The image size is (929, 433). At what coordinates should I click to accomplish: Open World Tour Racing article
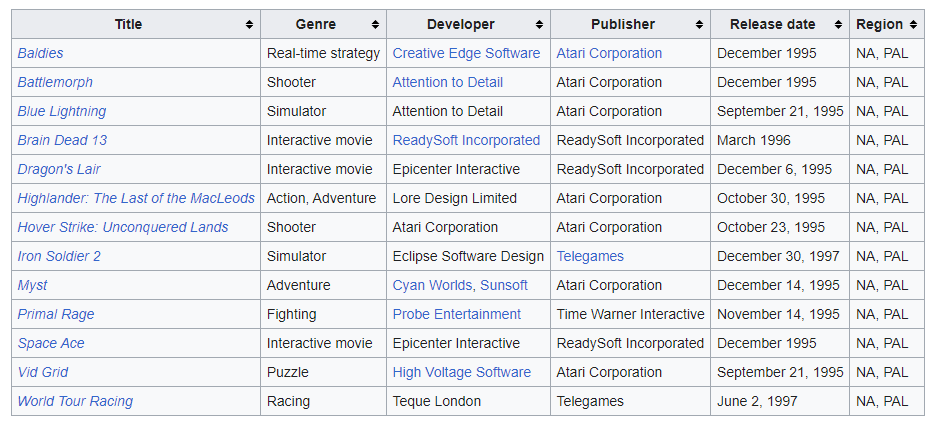pos(75,402)
